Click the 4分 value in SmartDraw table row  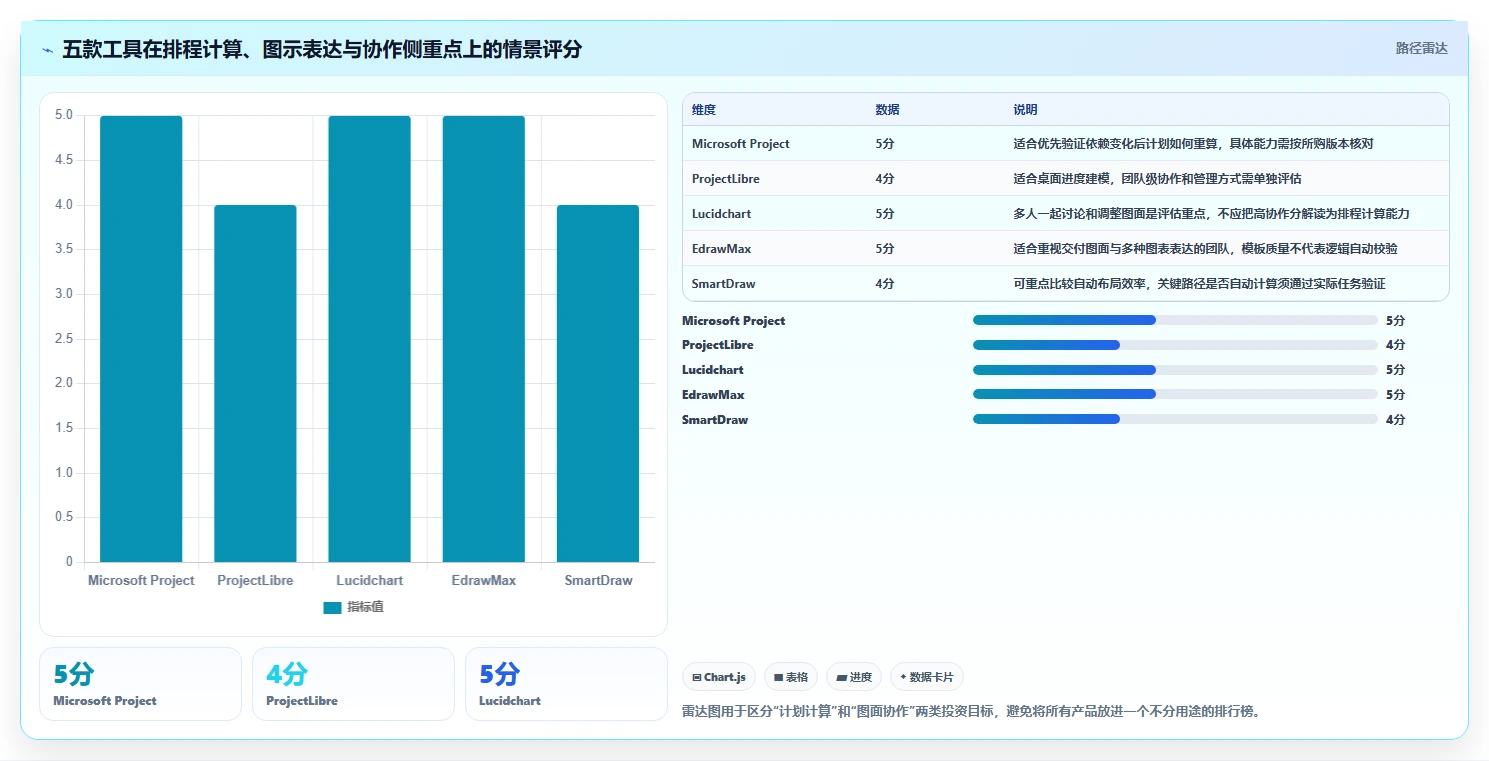(x=885, y=284)
